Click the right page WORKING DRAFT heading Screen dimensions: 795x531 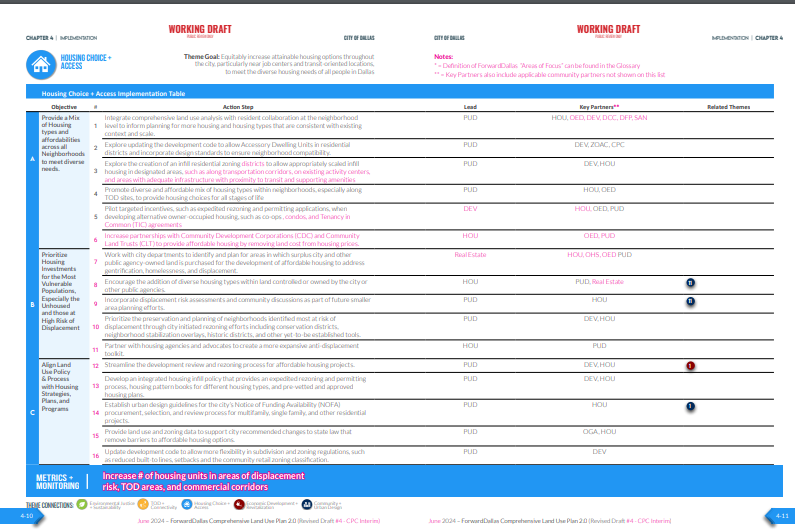tap(608, 29)
